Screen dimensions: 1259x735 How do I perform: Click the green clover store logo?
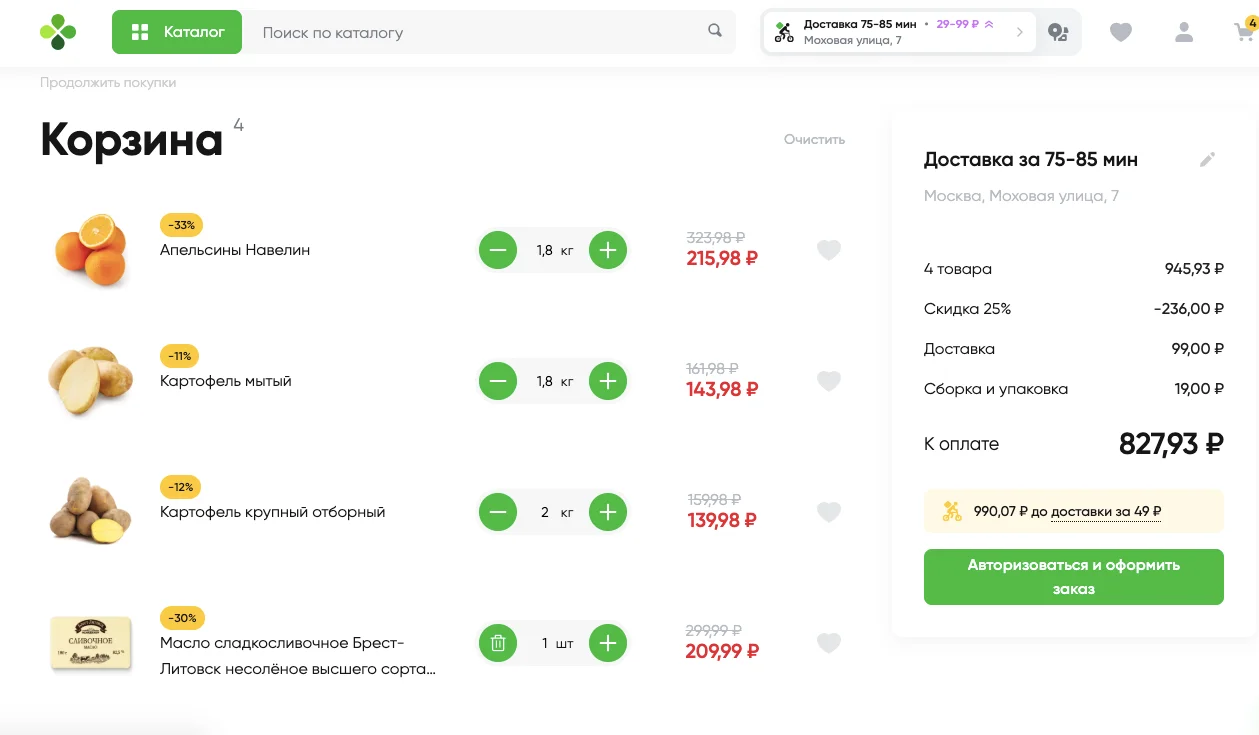coord(58,32)
